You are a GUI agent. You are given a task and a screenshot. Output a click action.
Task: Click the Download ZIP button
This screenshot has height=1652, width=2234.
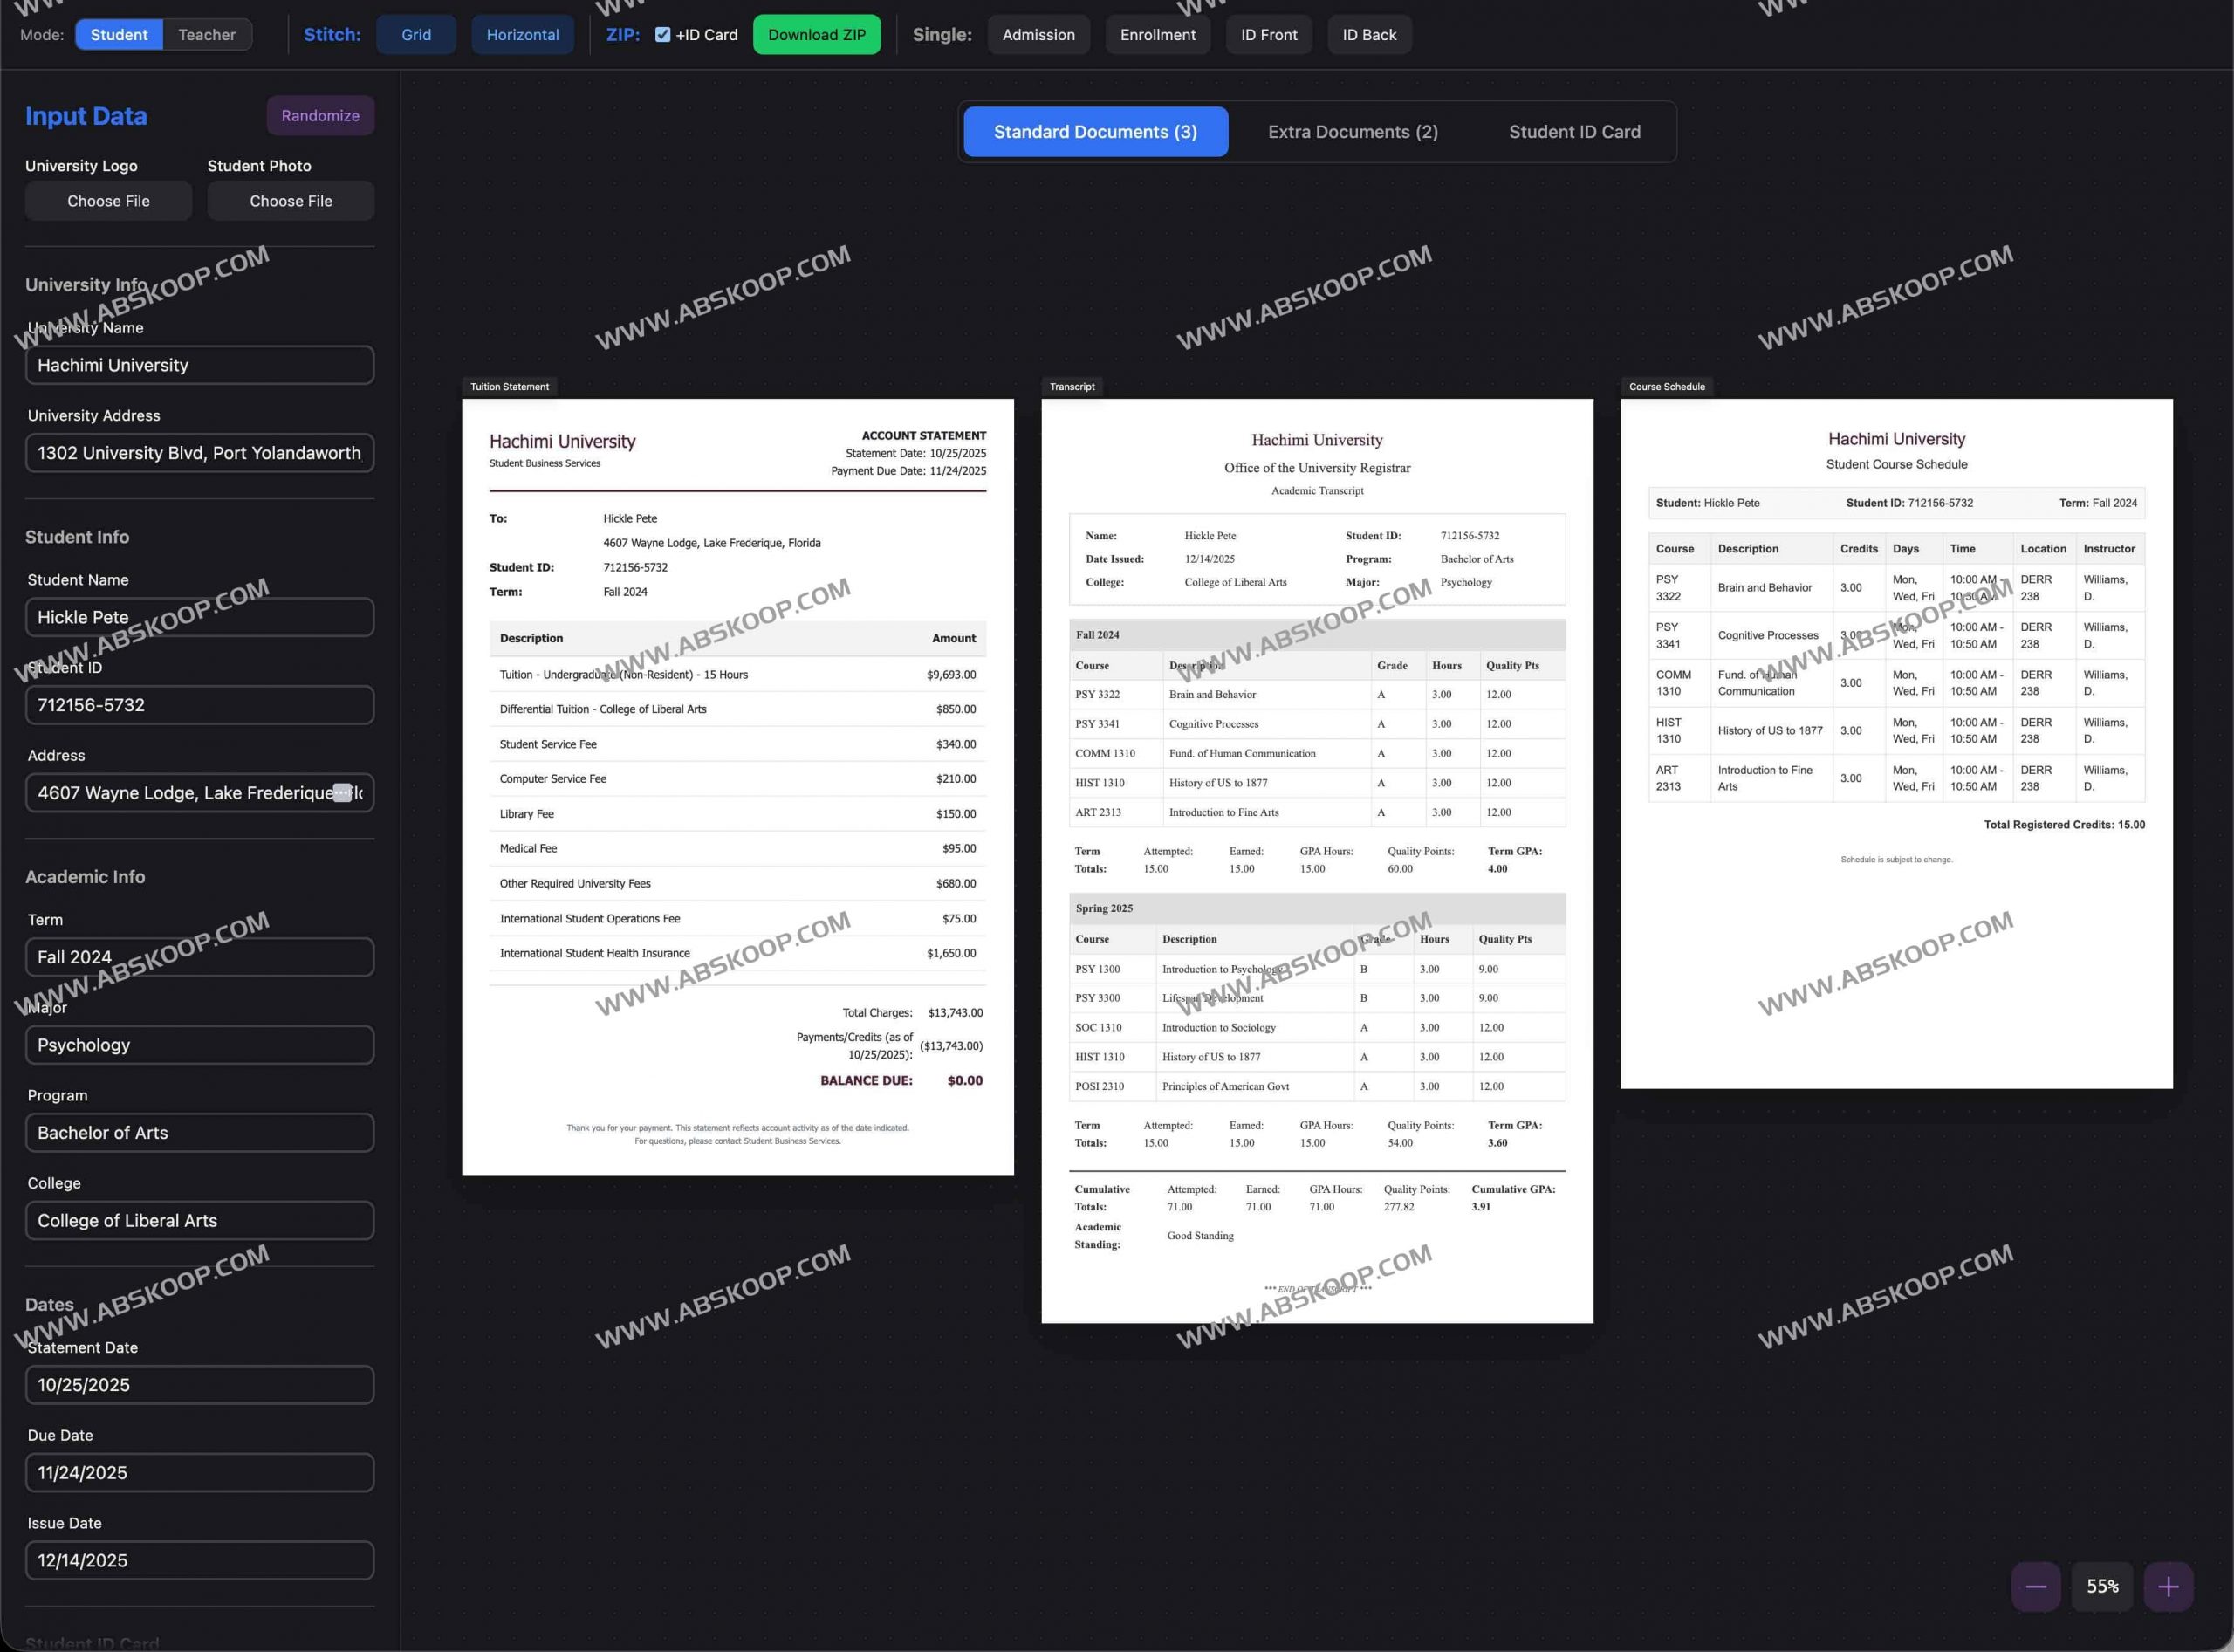817,34
